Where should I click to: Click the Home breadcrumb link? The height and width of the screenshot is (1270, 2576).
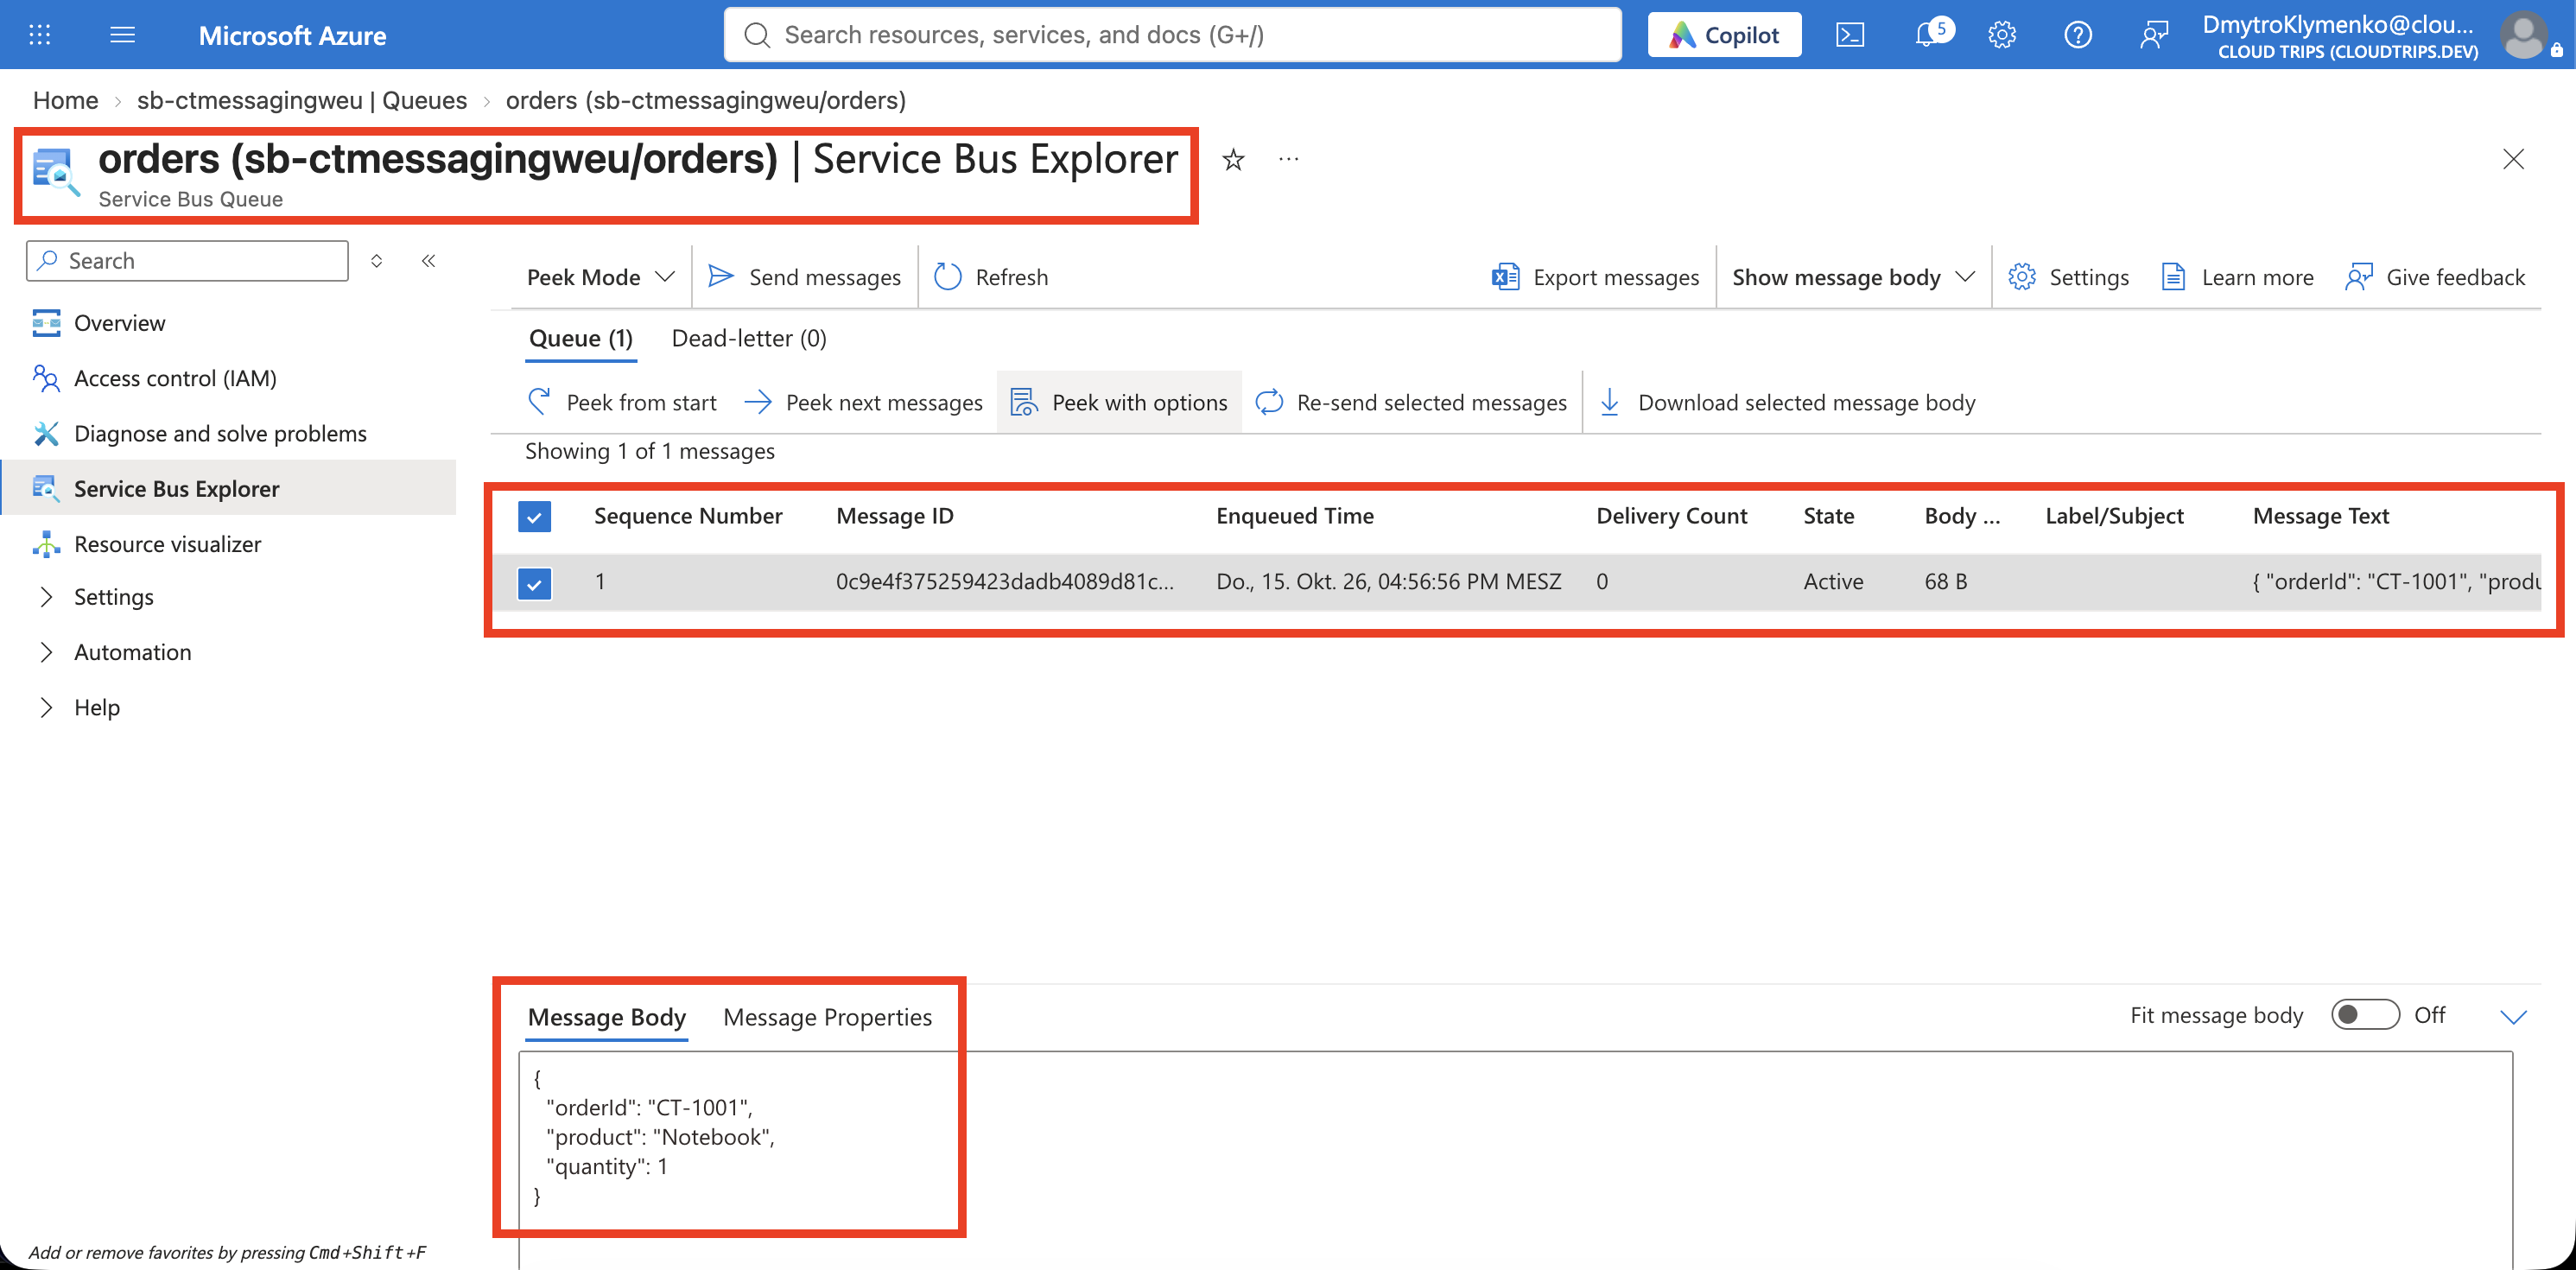66,100
